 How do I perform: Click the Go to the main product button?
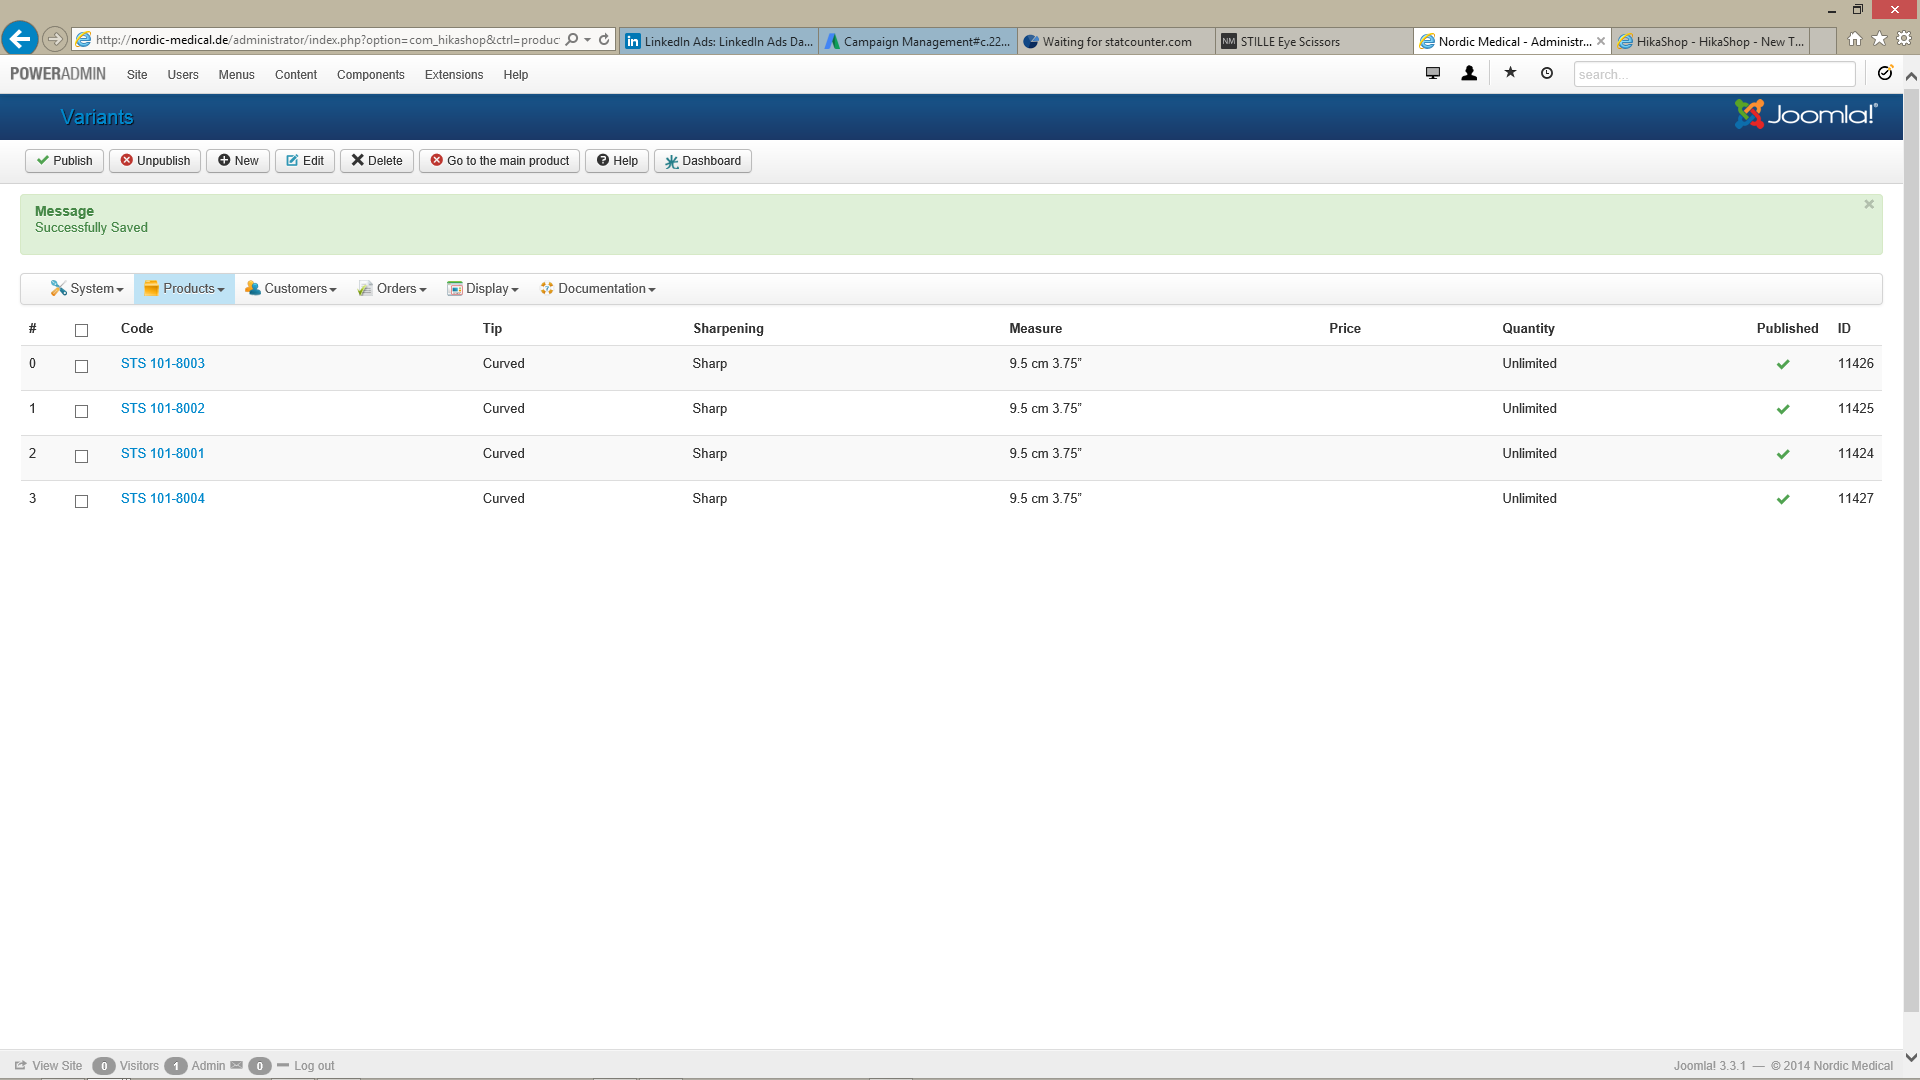(499, 161)
